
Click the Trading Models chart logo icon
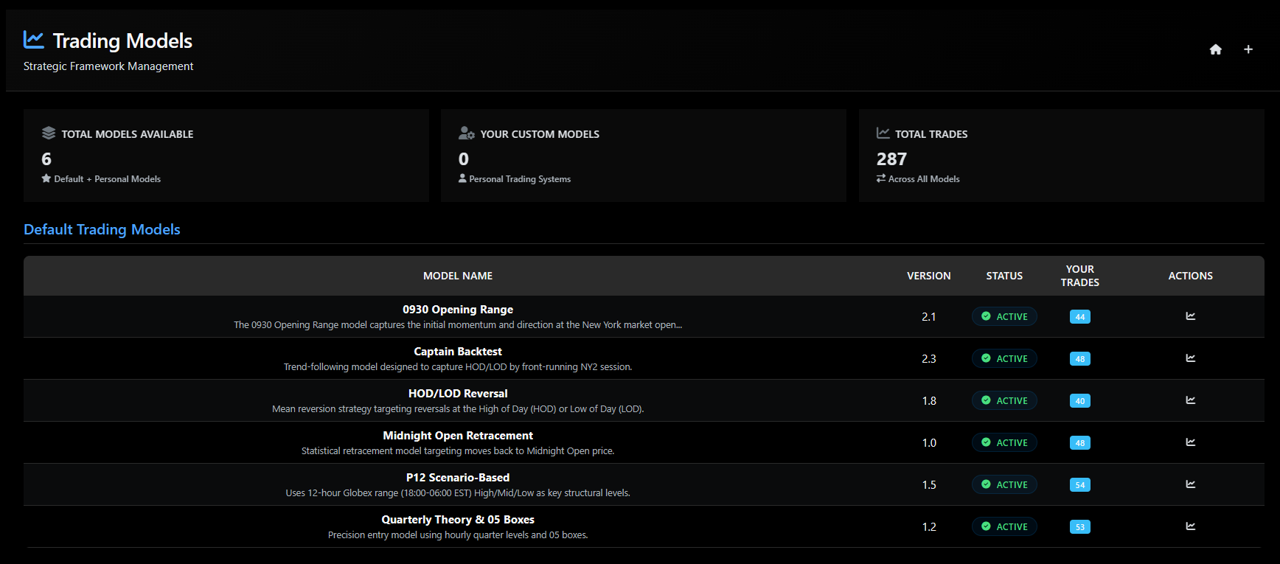(34, 40)
